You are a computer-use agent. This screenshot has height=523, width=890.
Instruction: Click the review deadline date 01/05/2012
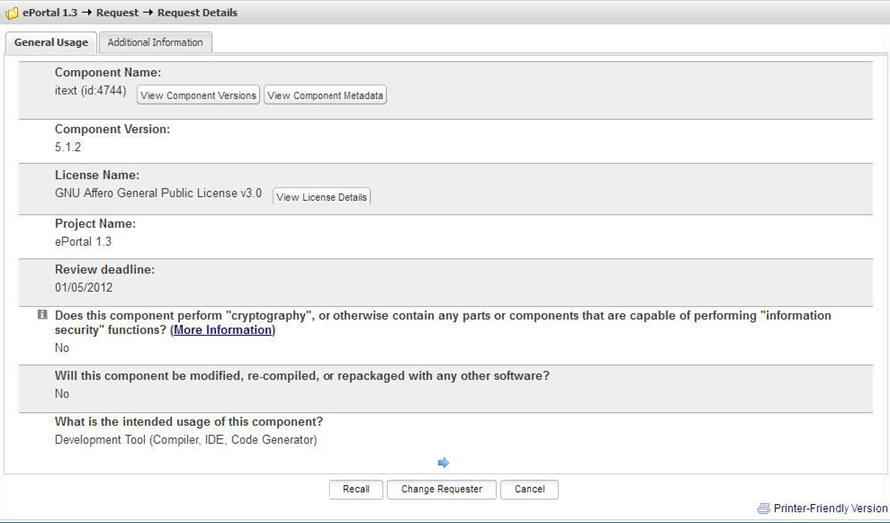tap(83, 288)
